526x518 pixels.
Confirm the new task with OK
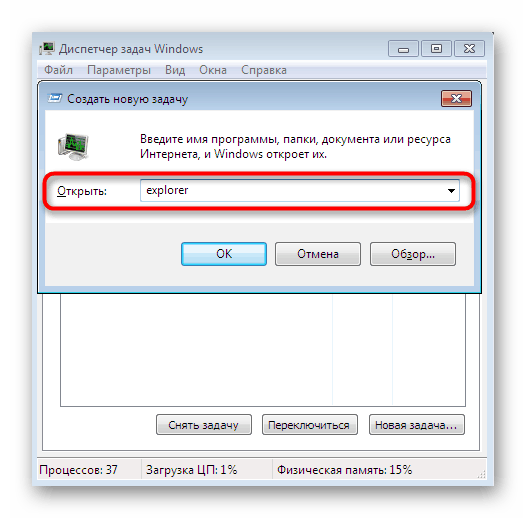[x=224, y=254]
